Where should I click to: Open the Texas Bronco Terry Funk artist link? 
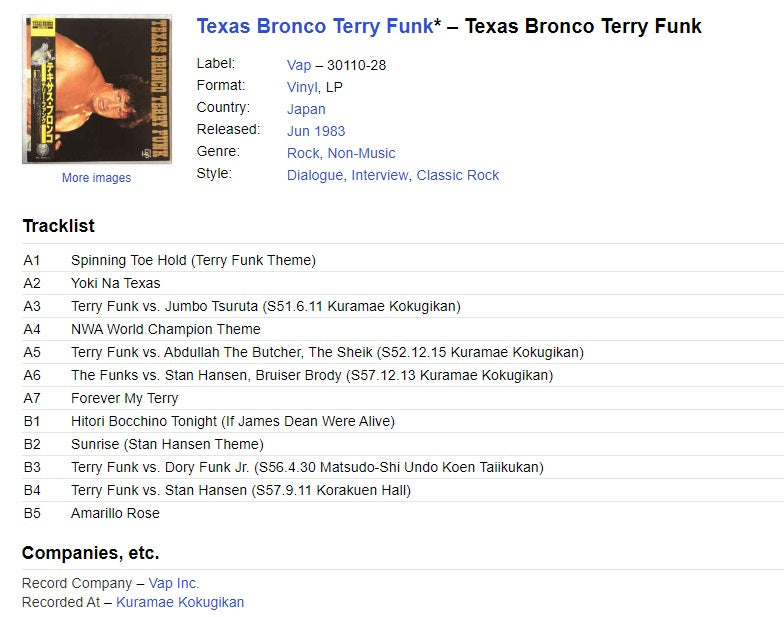click(314, 26)
